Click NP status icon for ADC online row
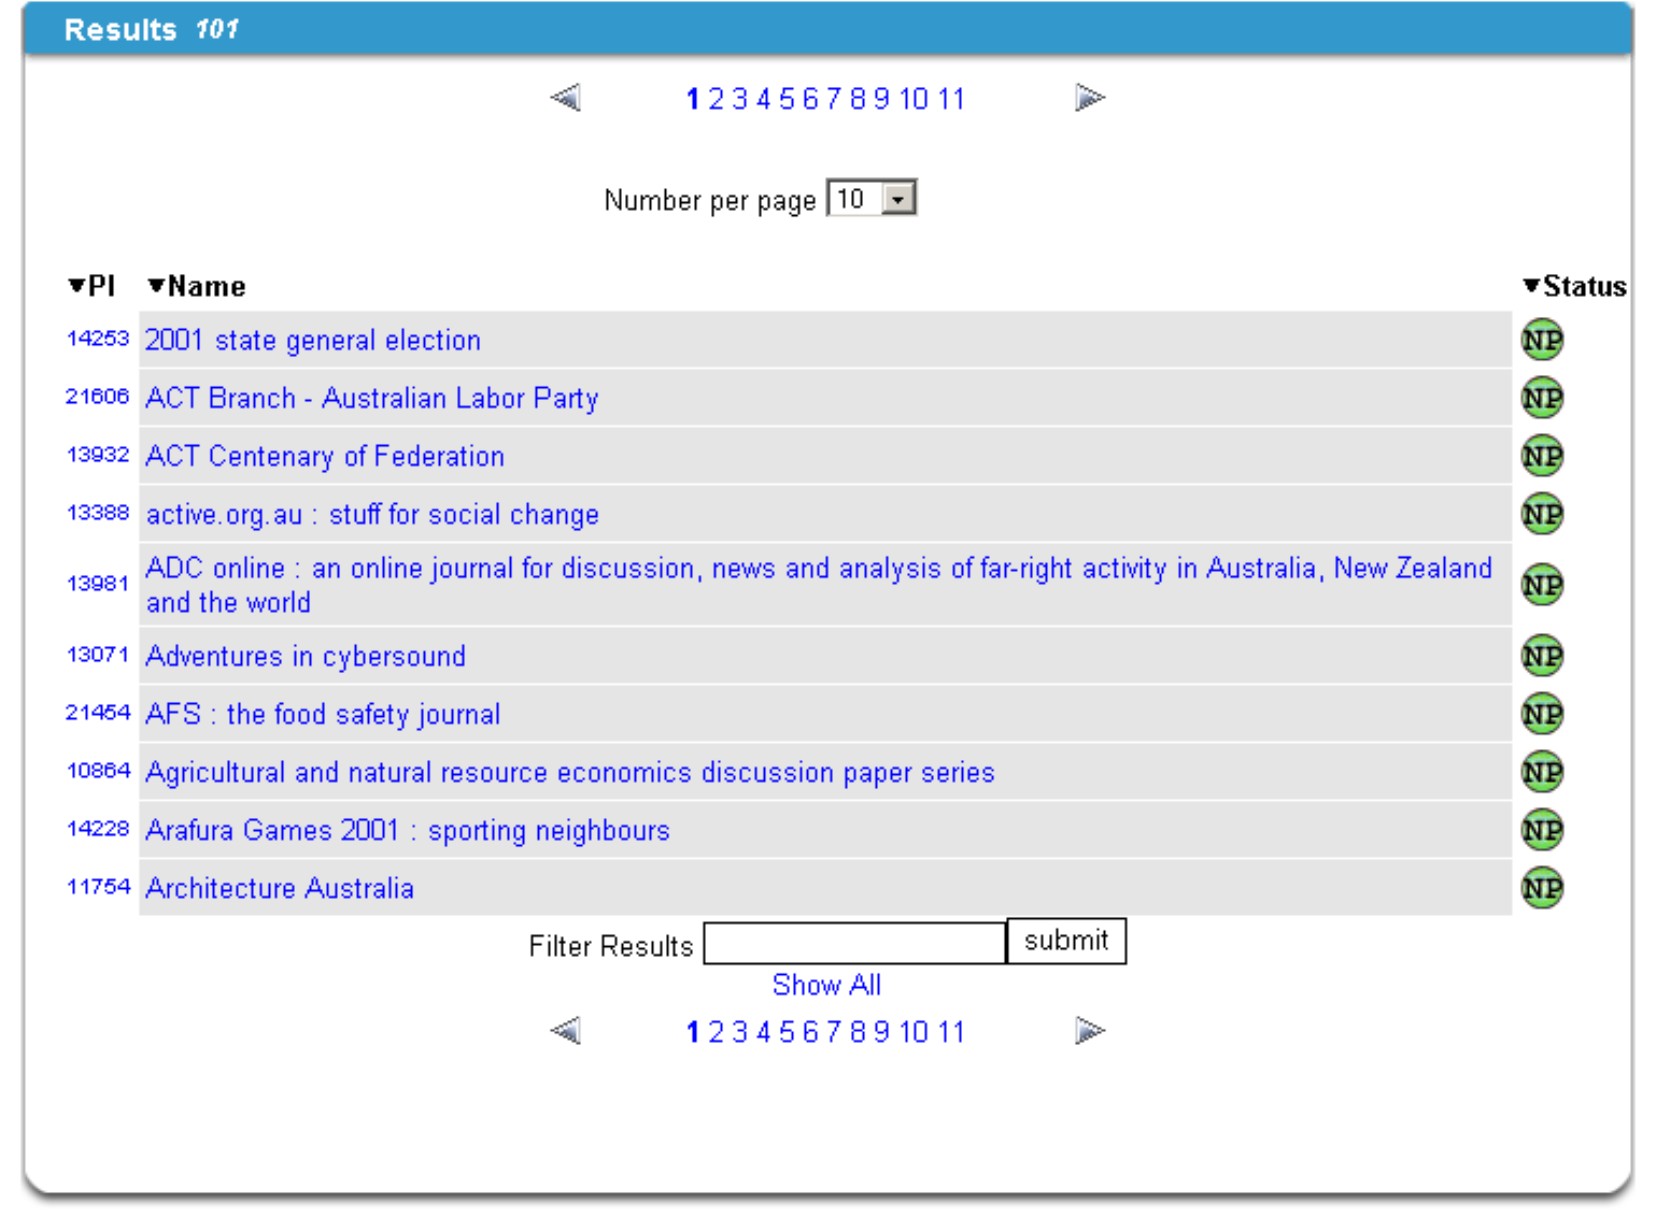The height and width of the screenshot is (1232, 1671). pos(1541,585)
